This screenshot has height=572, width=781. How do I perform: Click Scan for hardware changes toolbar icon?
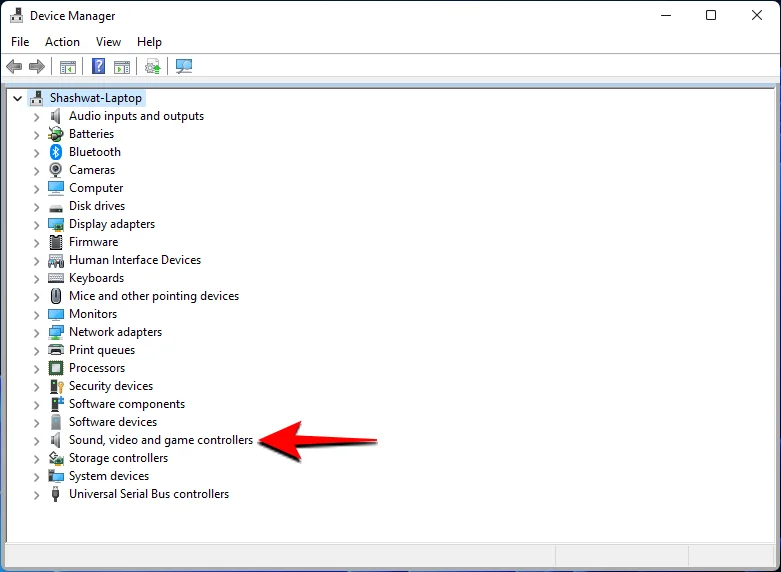[184, 66]
